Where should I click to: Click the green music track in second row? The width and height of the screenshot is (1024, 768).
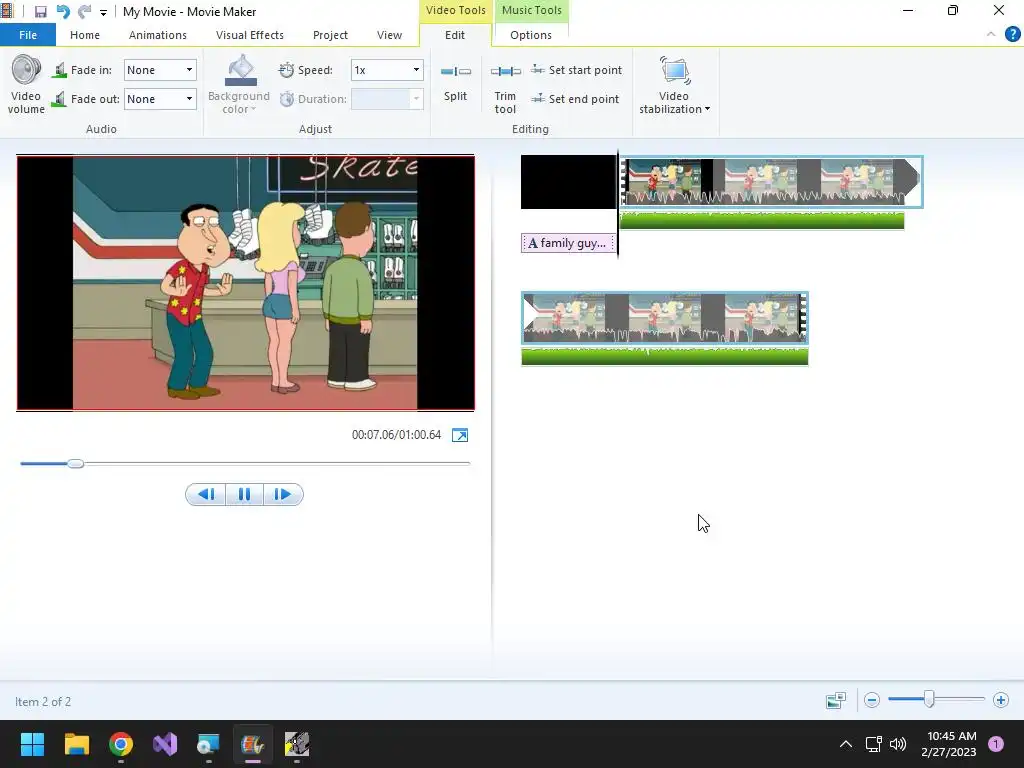click(x=665, y=357)
